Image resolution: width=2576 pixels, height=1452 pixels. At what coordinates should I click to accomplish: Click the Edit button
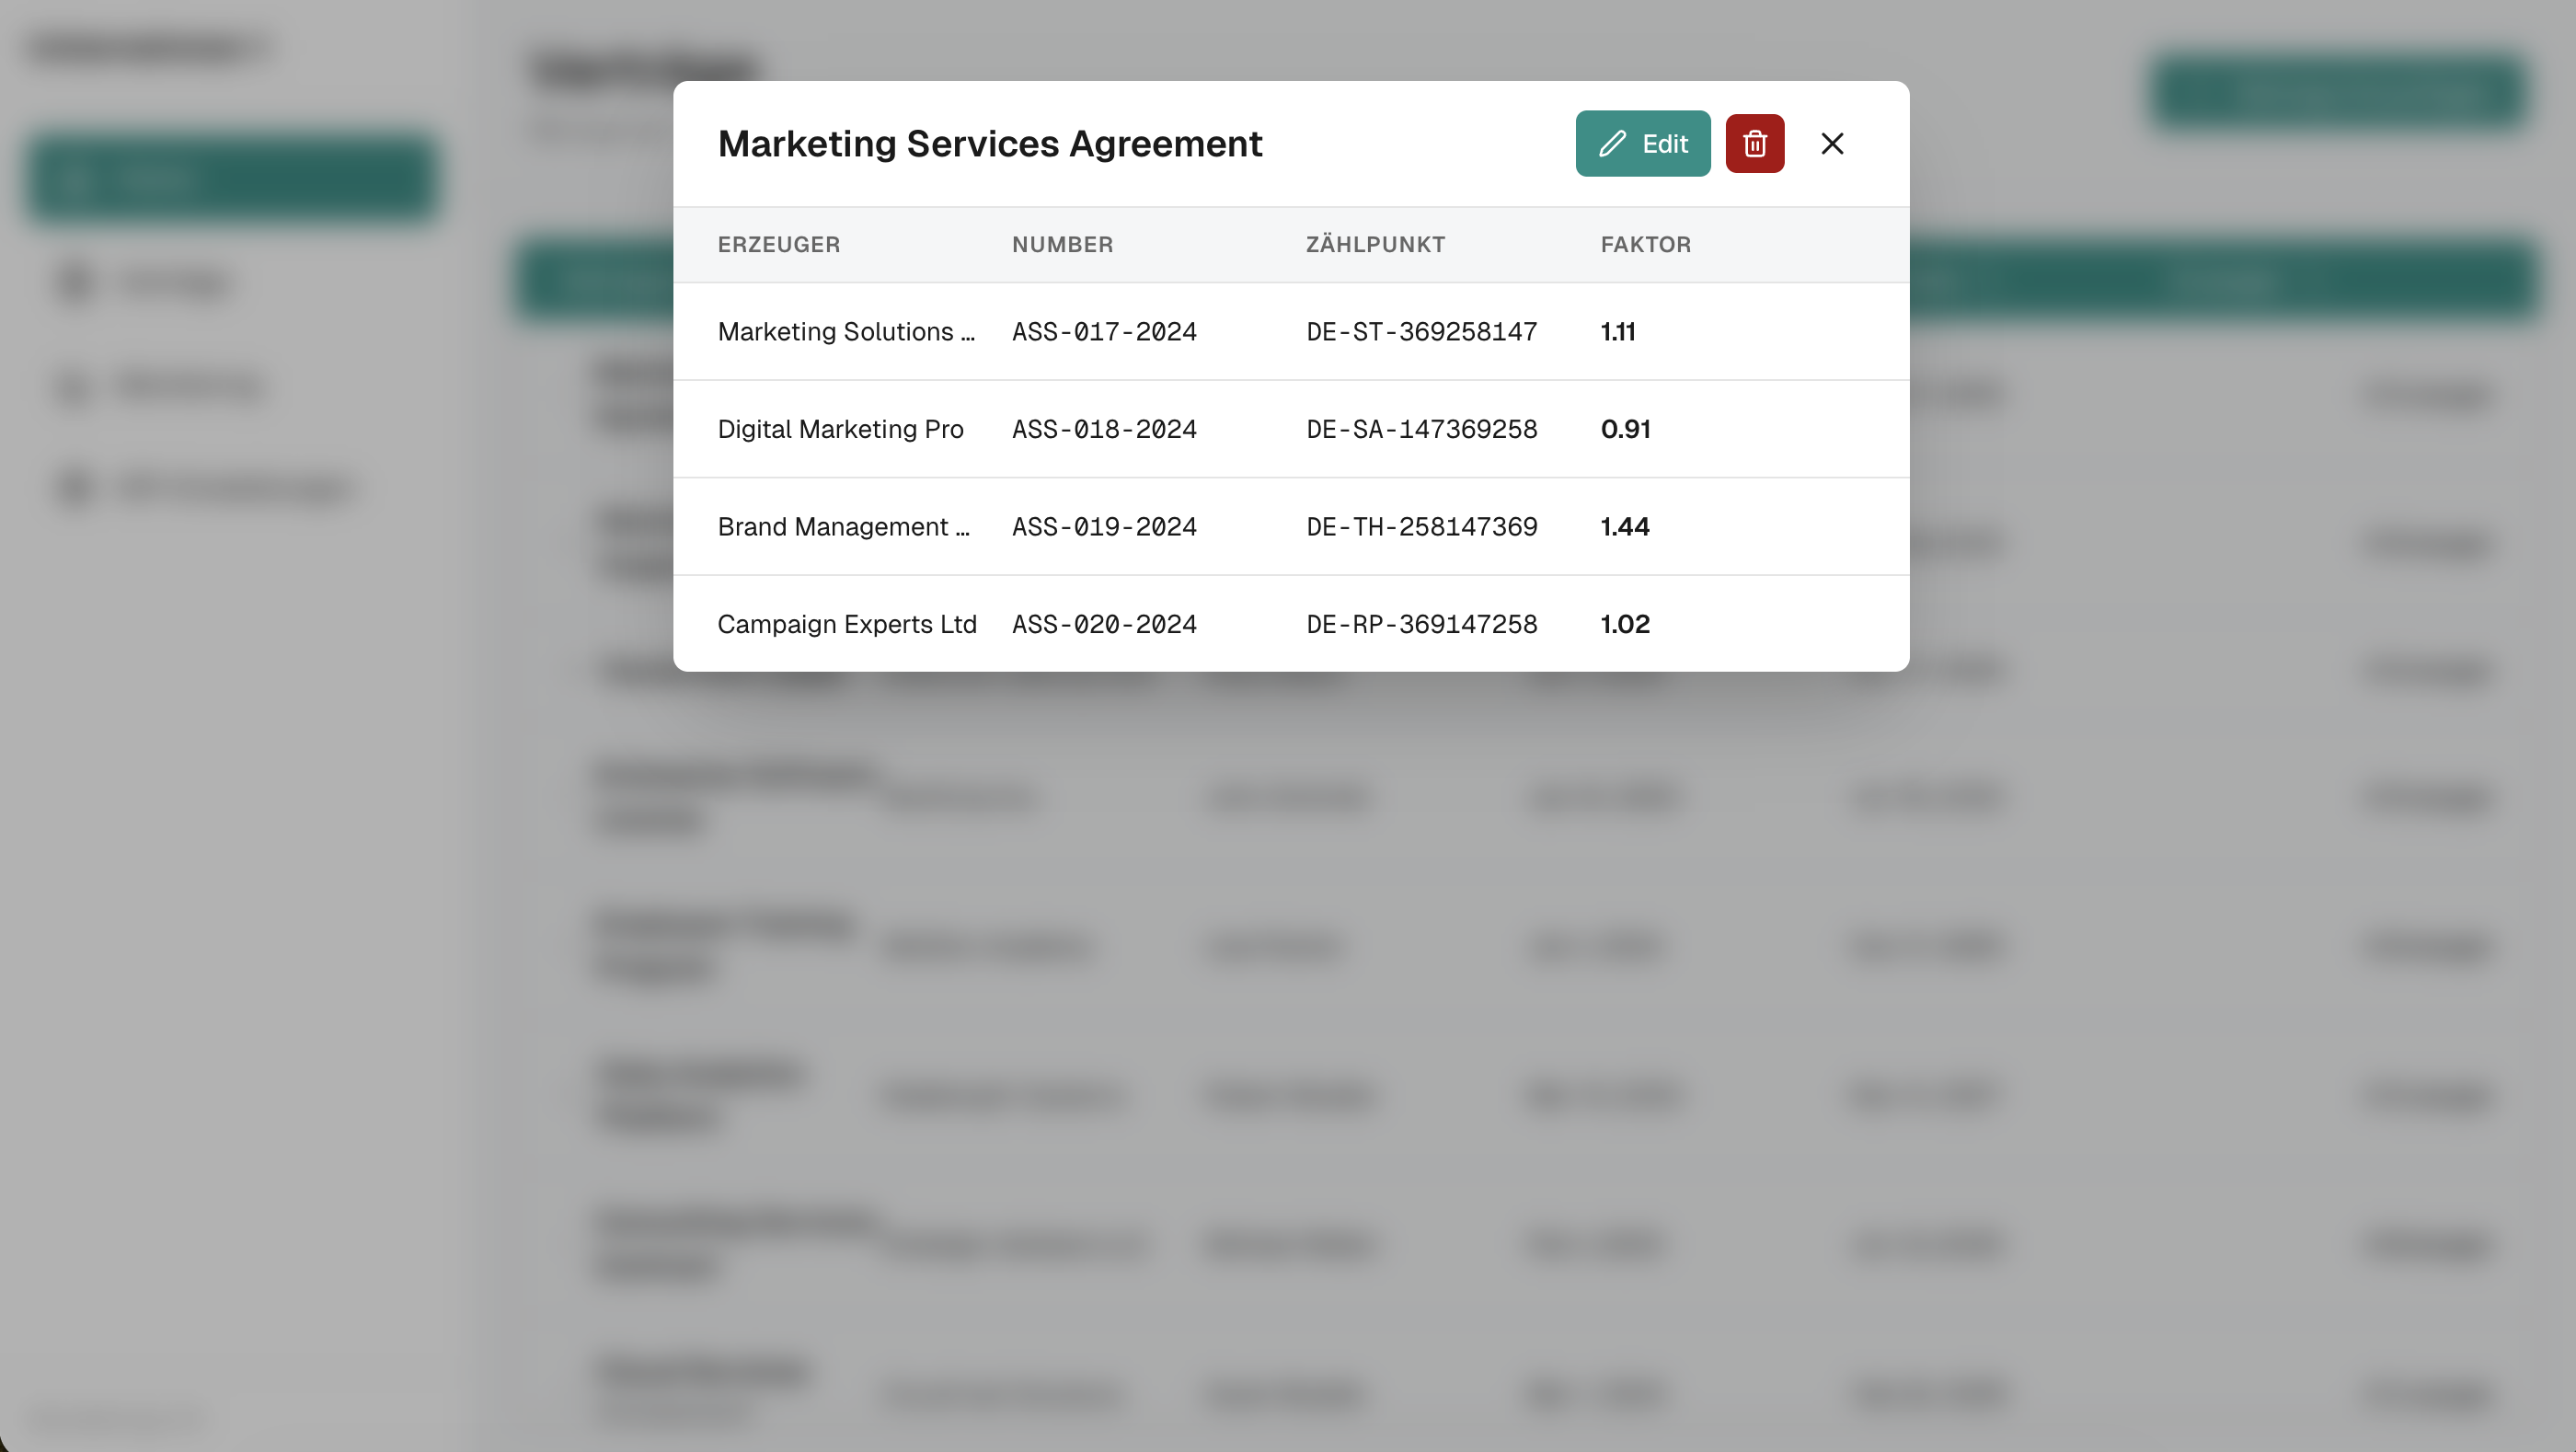pos(1642,143)
